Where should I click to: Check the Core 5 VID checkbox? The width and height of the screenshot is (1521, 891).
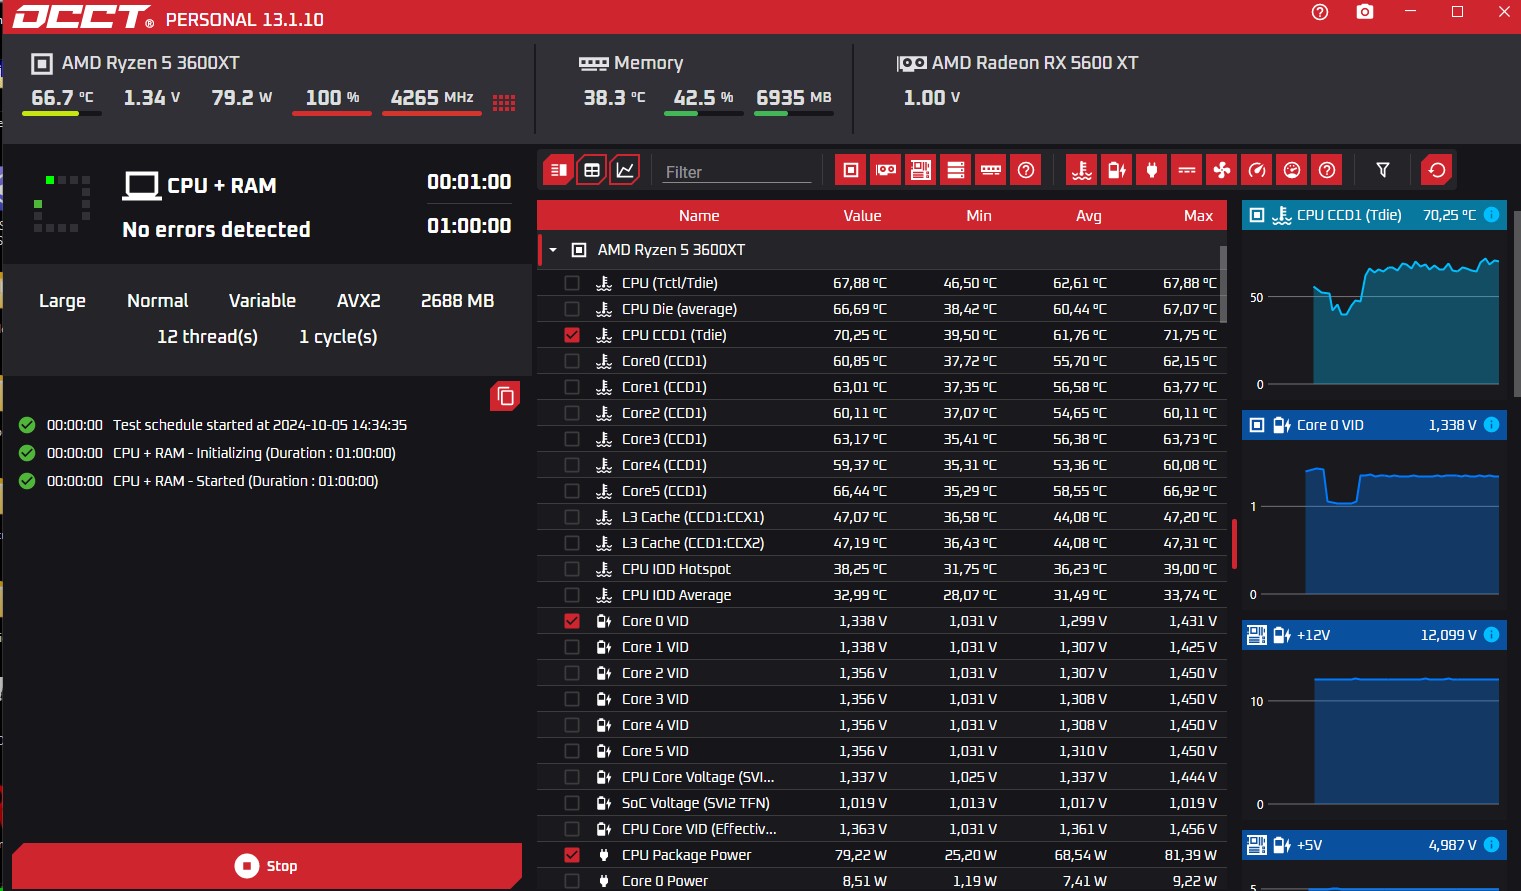pos(572,751)
